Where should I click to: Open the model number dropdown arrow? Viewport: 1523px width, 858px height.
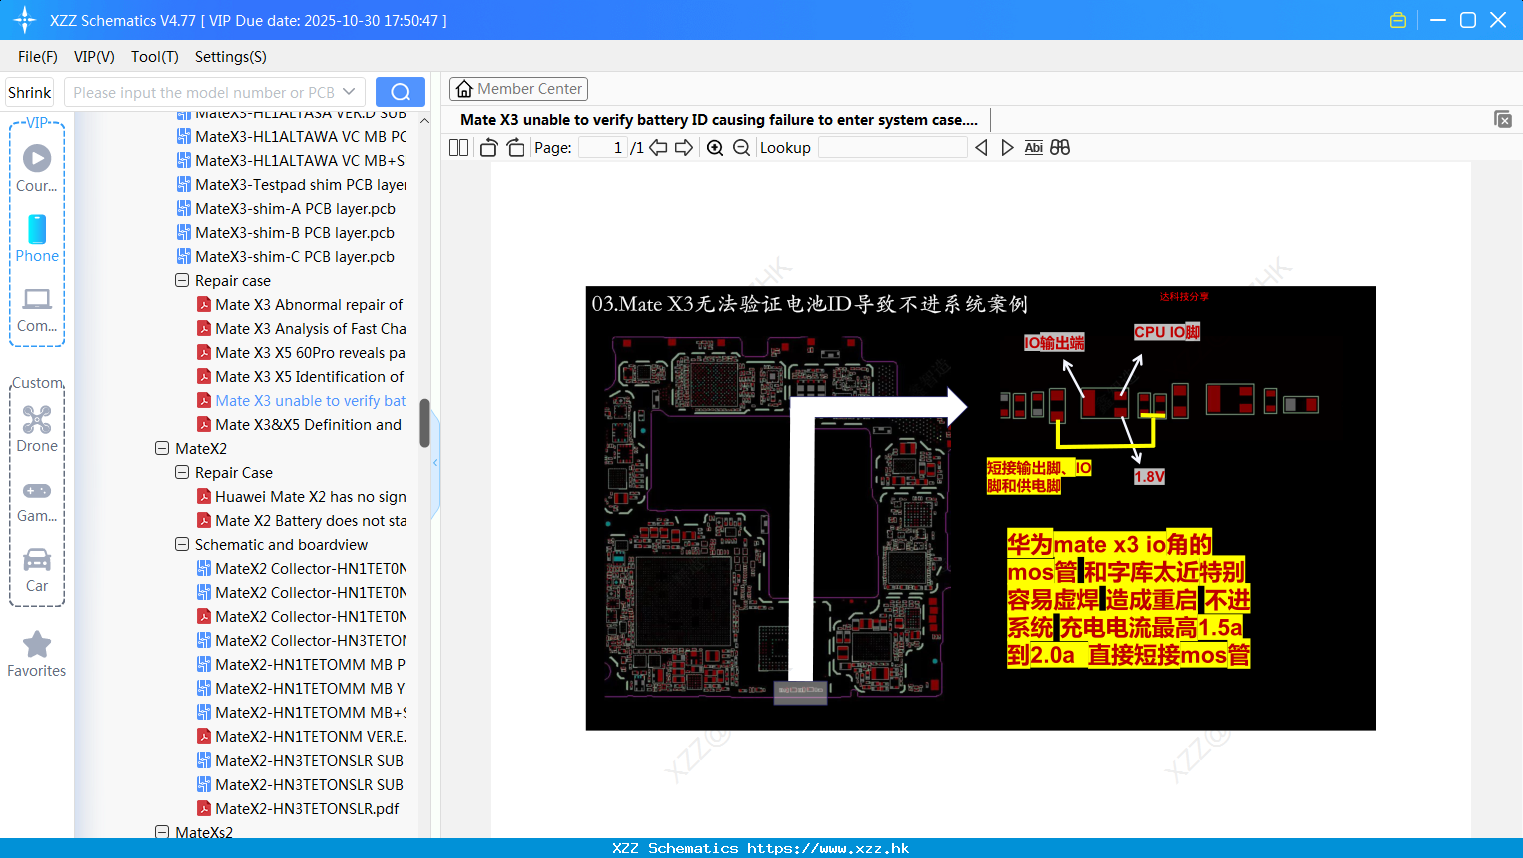pos(349,92)
